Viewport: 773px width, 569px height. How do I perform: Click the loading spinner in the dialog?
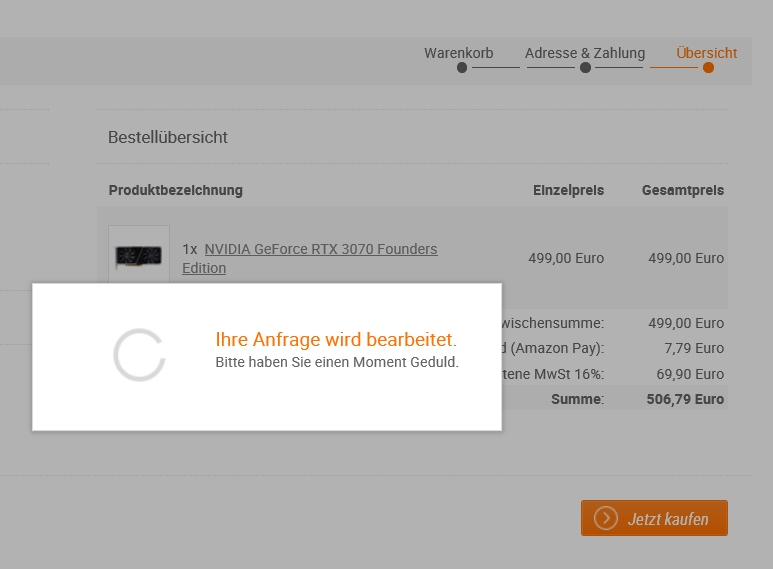pyautogui.click(x=139, y=355)
